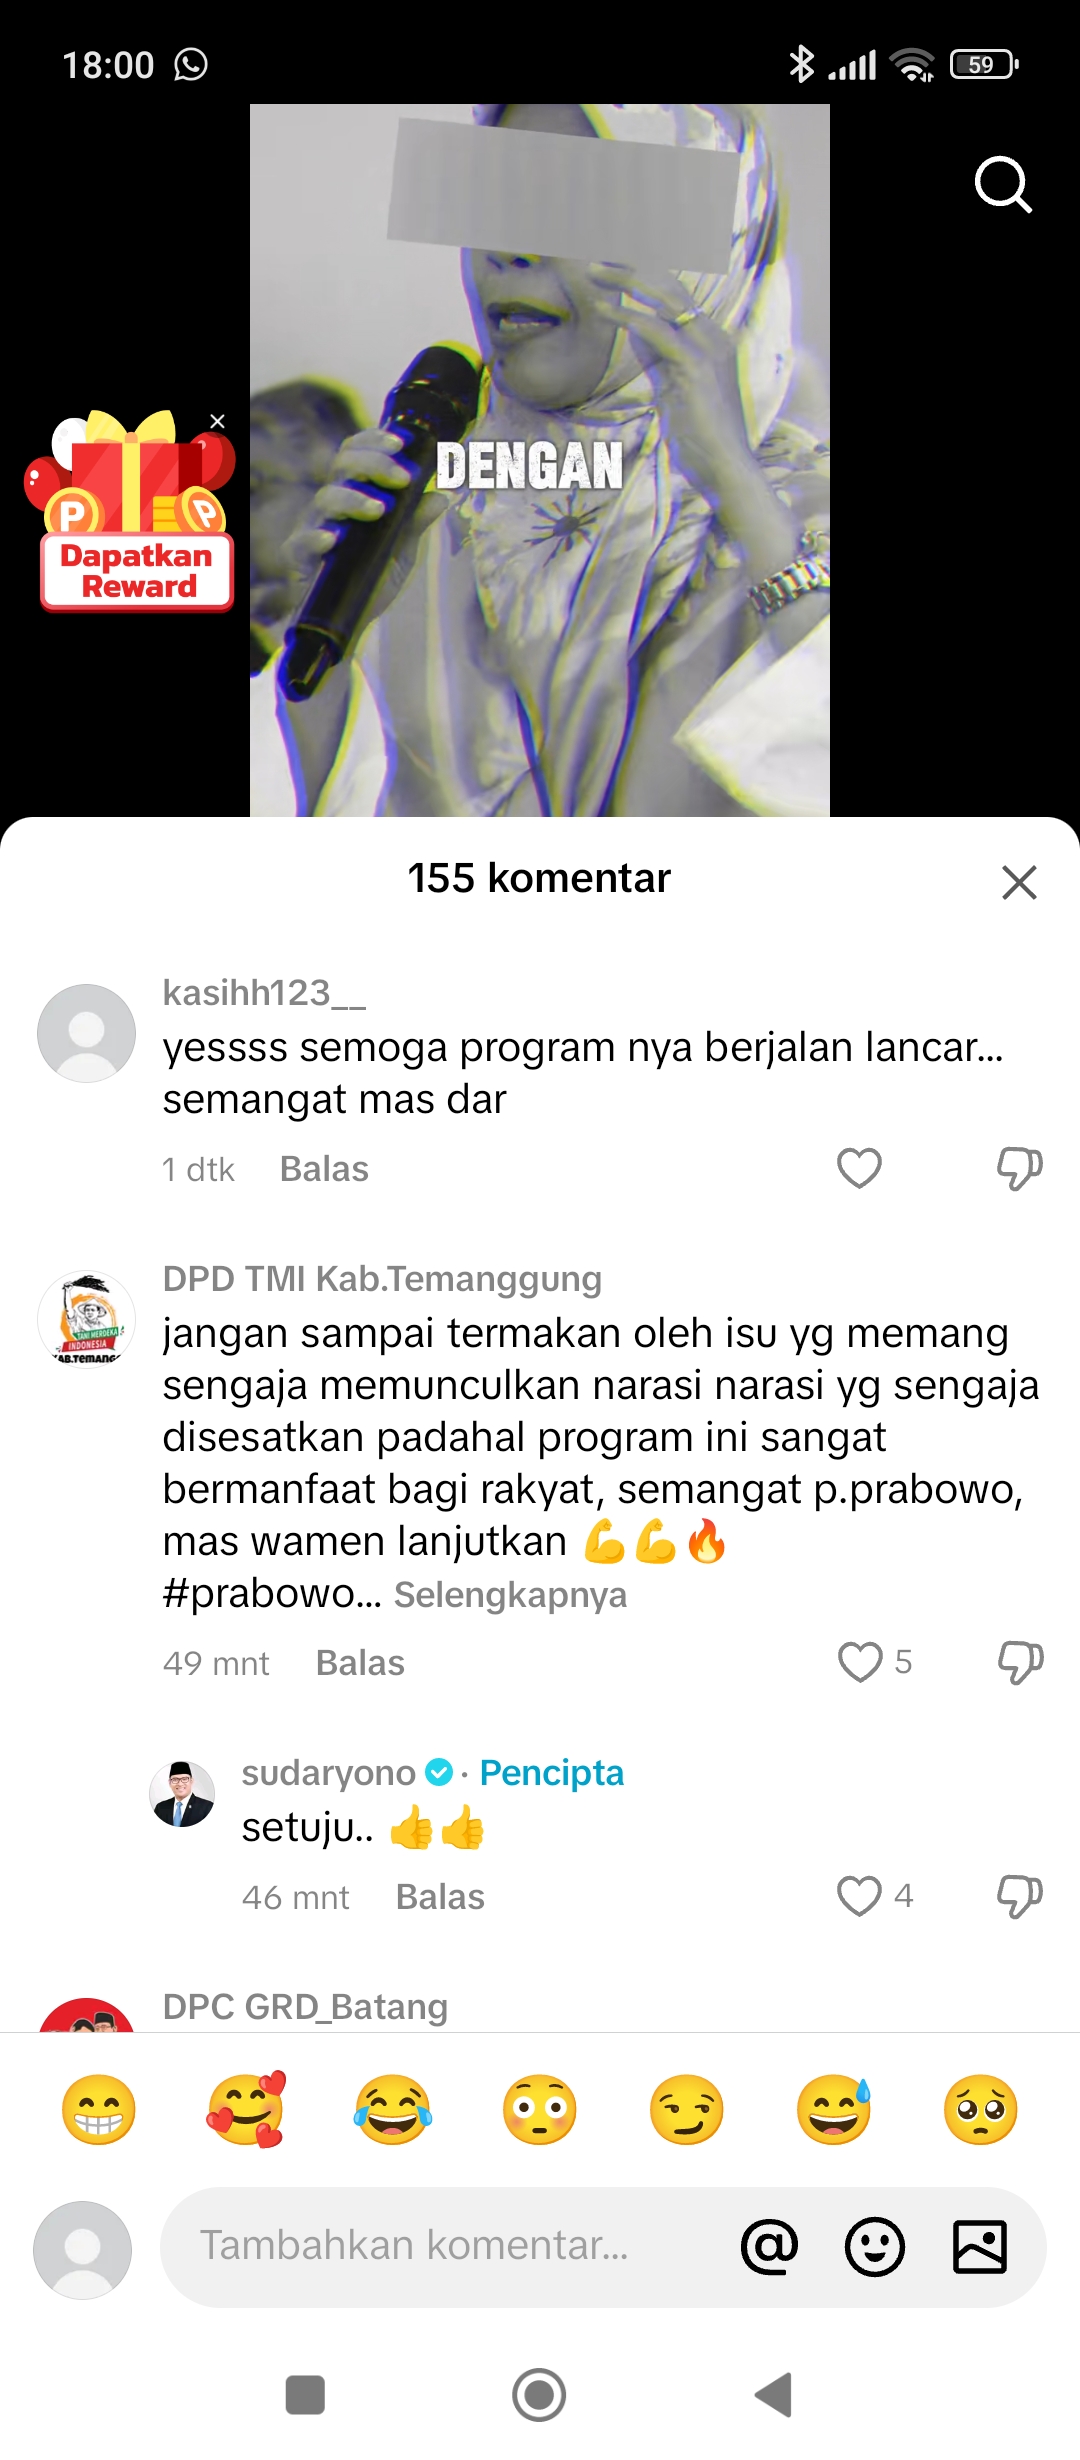Expand comment with Selengkapnya
The width and height of the screenshot is (1080, 2460).
pyautogui.click(x=510, y=1595)
